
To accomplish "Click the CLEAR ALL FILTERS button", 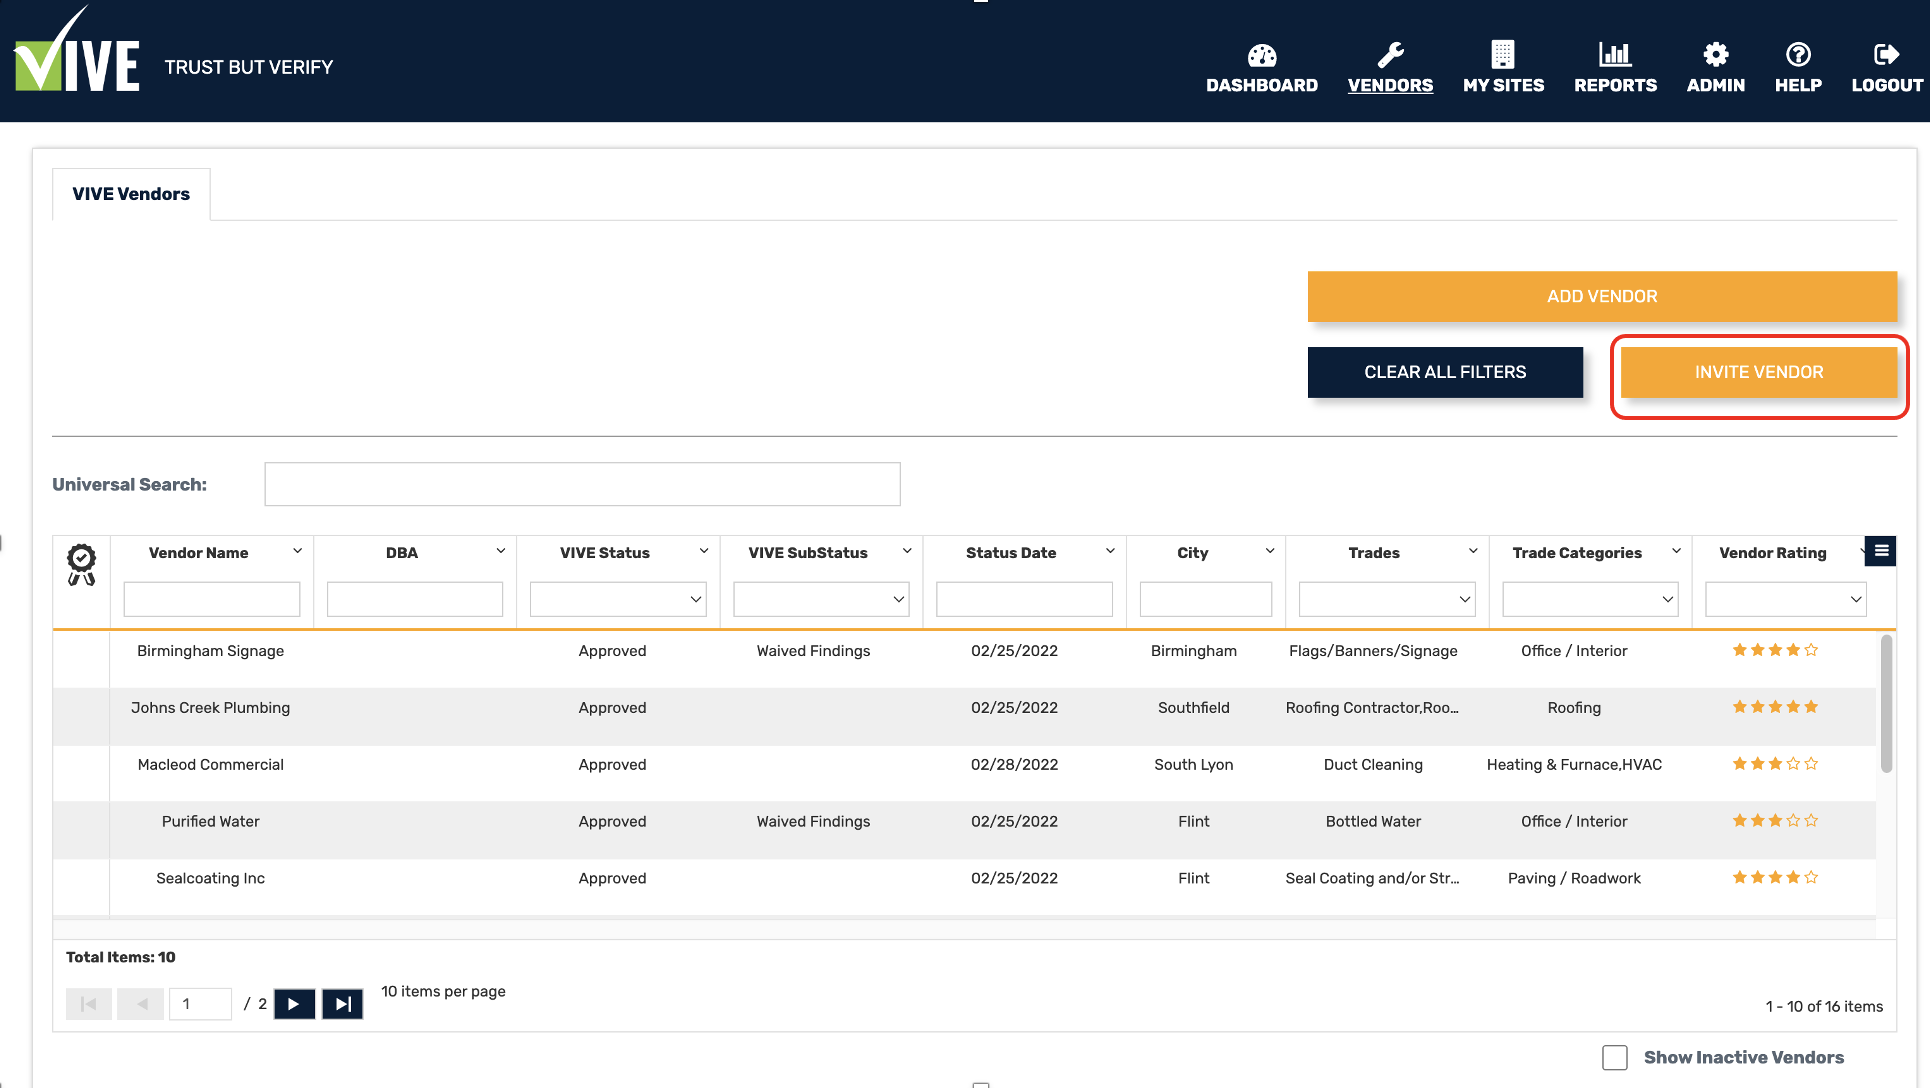I will pos(1445,372).
